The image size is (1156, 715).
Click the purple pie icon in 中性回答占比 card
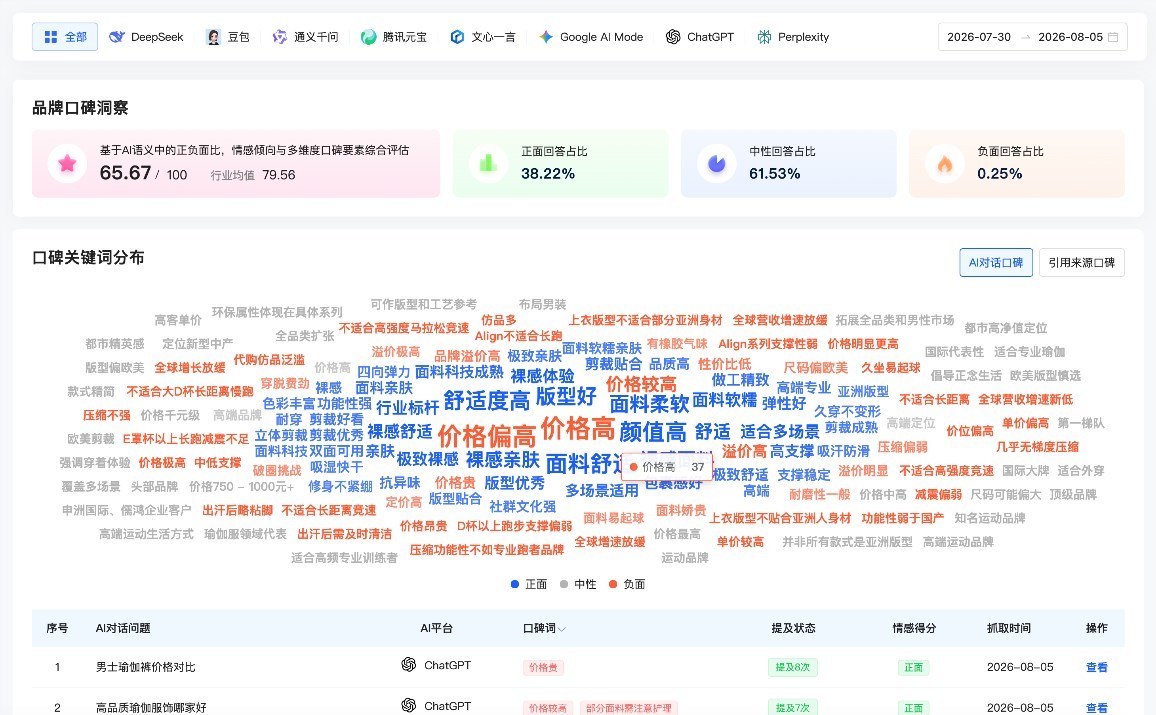(x=716, y=163)
